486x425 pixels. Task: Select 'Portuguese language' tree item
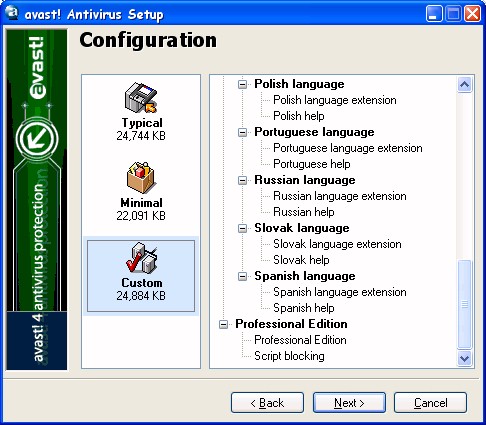click(x=314, y=132)
